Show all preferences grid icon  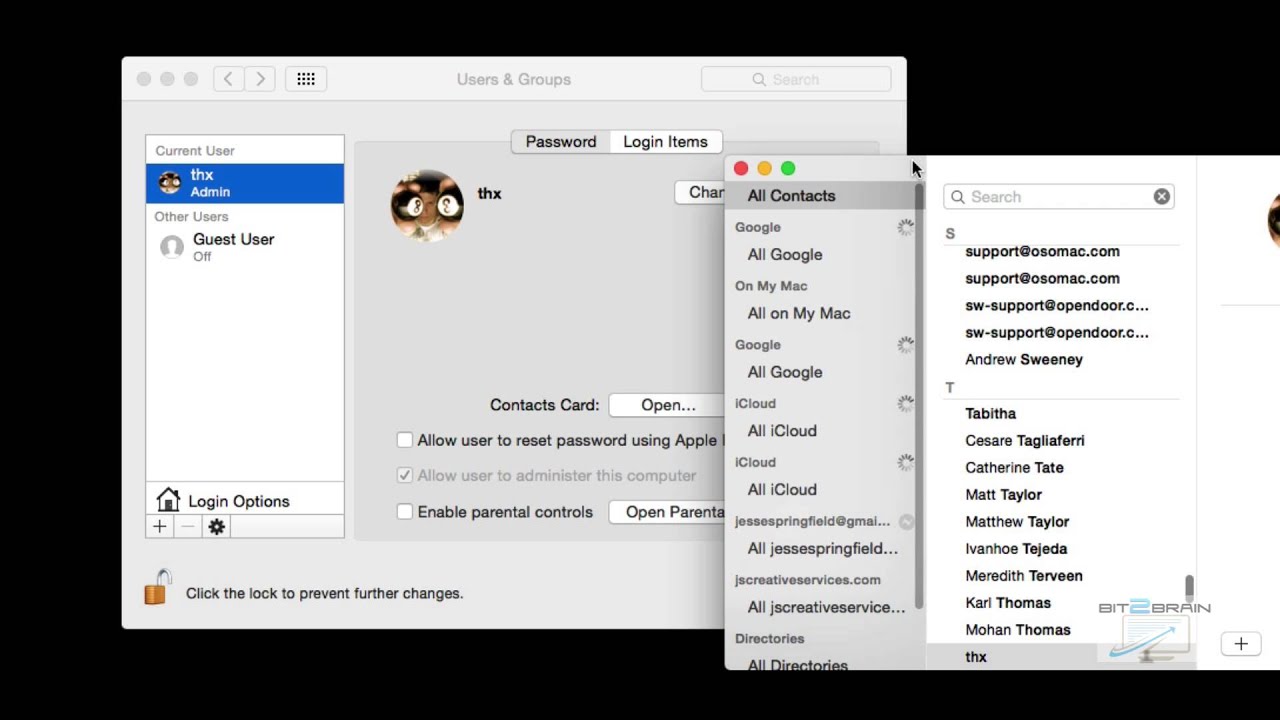click(306, 79)
